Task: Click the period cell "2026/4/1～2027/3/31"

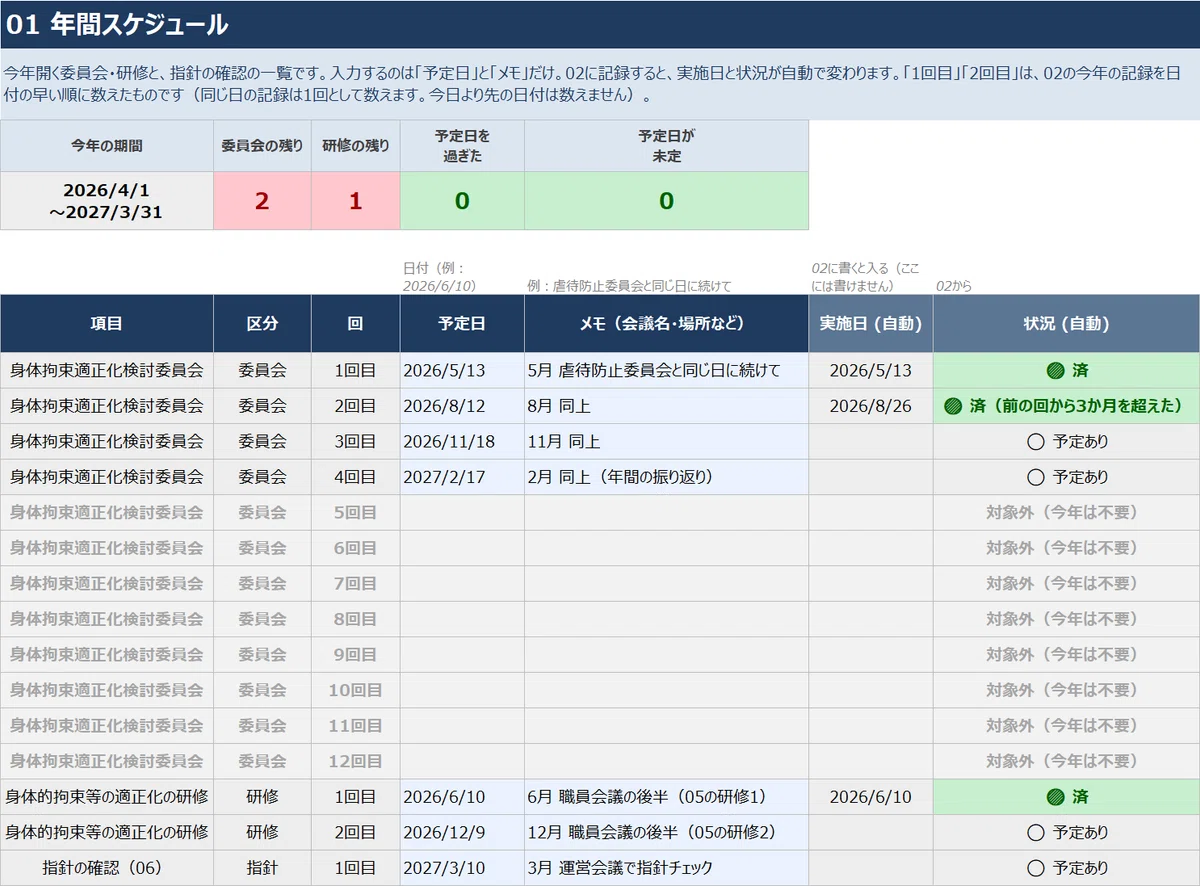Action: point(107,201)
